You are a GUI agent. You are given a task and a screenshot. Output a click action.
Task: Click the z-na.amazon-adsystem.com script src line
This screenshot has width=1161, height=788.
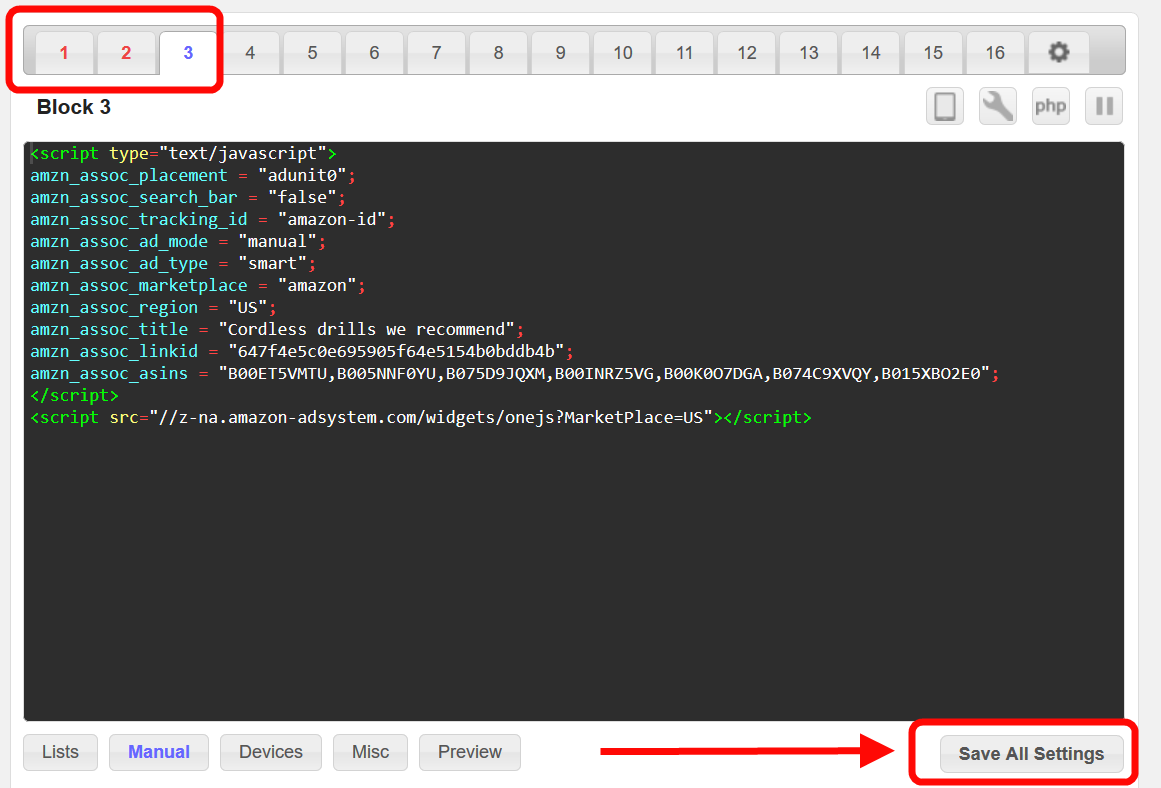[x=421, y=418]
